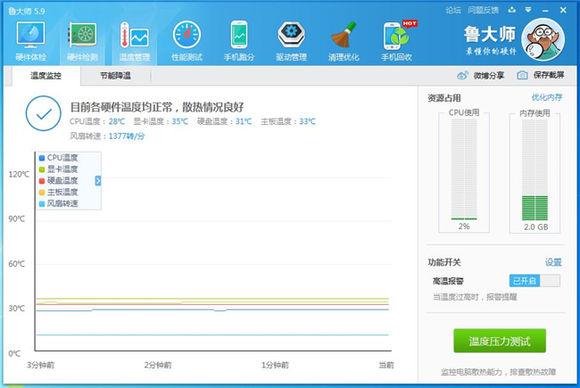
Task: Click 微博分享 share link
Action: [x=489, y=75]
